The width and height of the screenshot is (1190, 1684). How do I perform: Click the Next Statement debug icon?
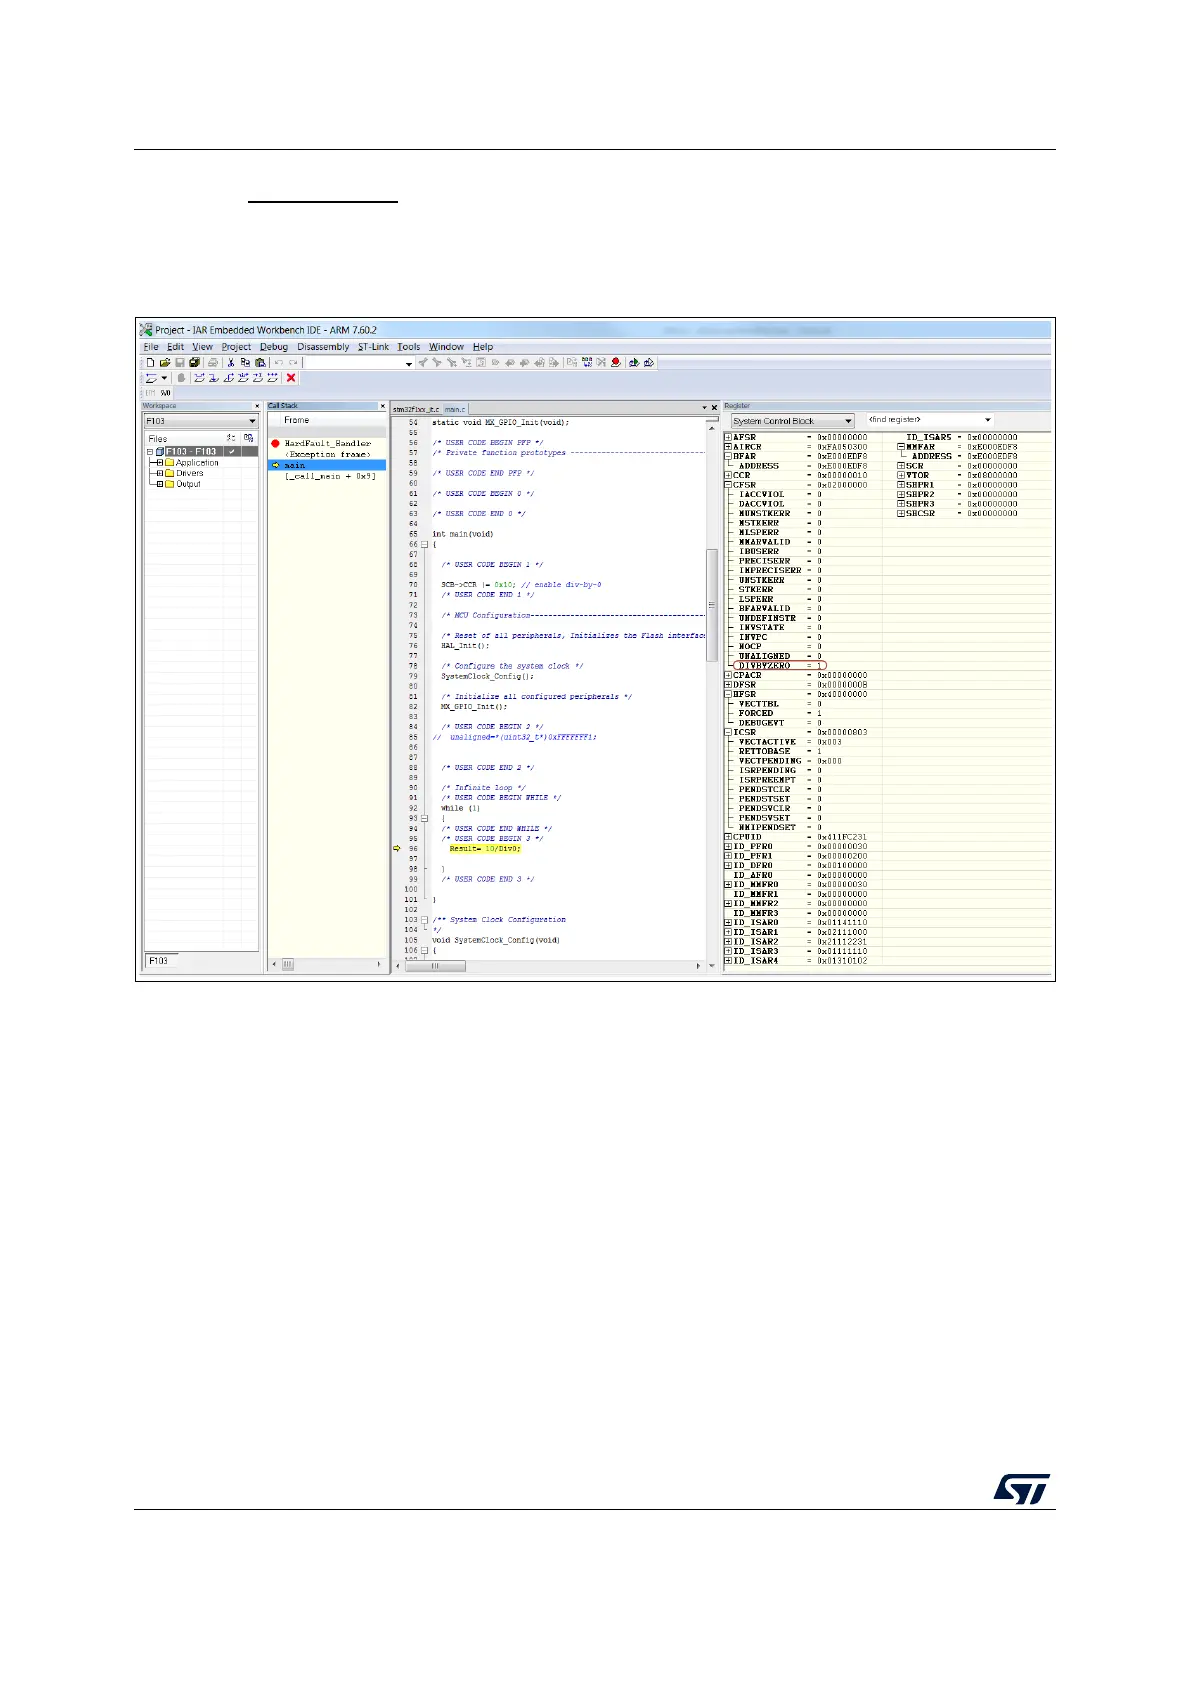pyautogui.click(x=242, y=378)
